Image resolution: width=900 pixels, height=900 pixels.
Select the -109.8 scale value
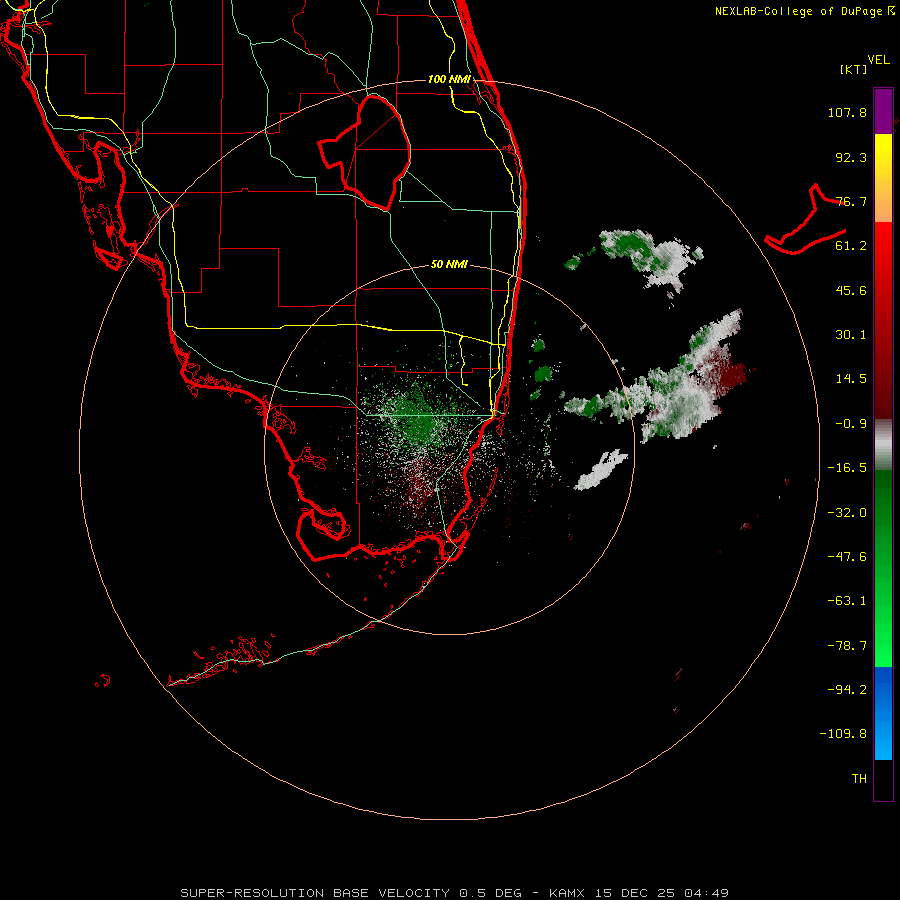click(843, 734)
